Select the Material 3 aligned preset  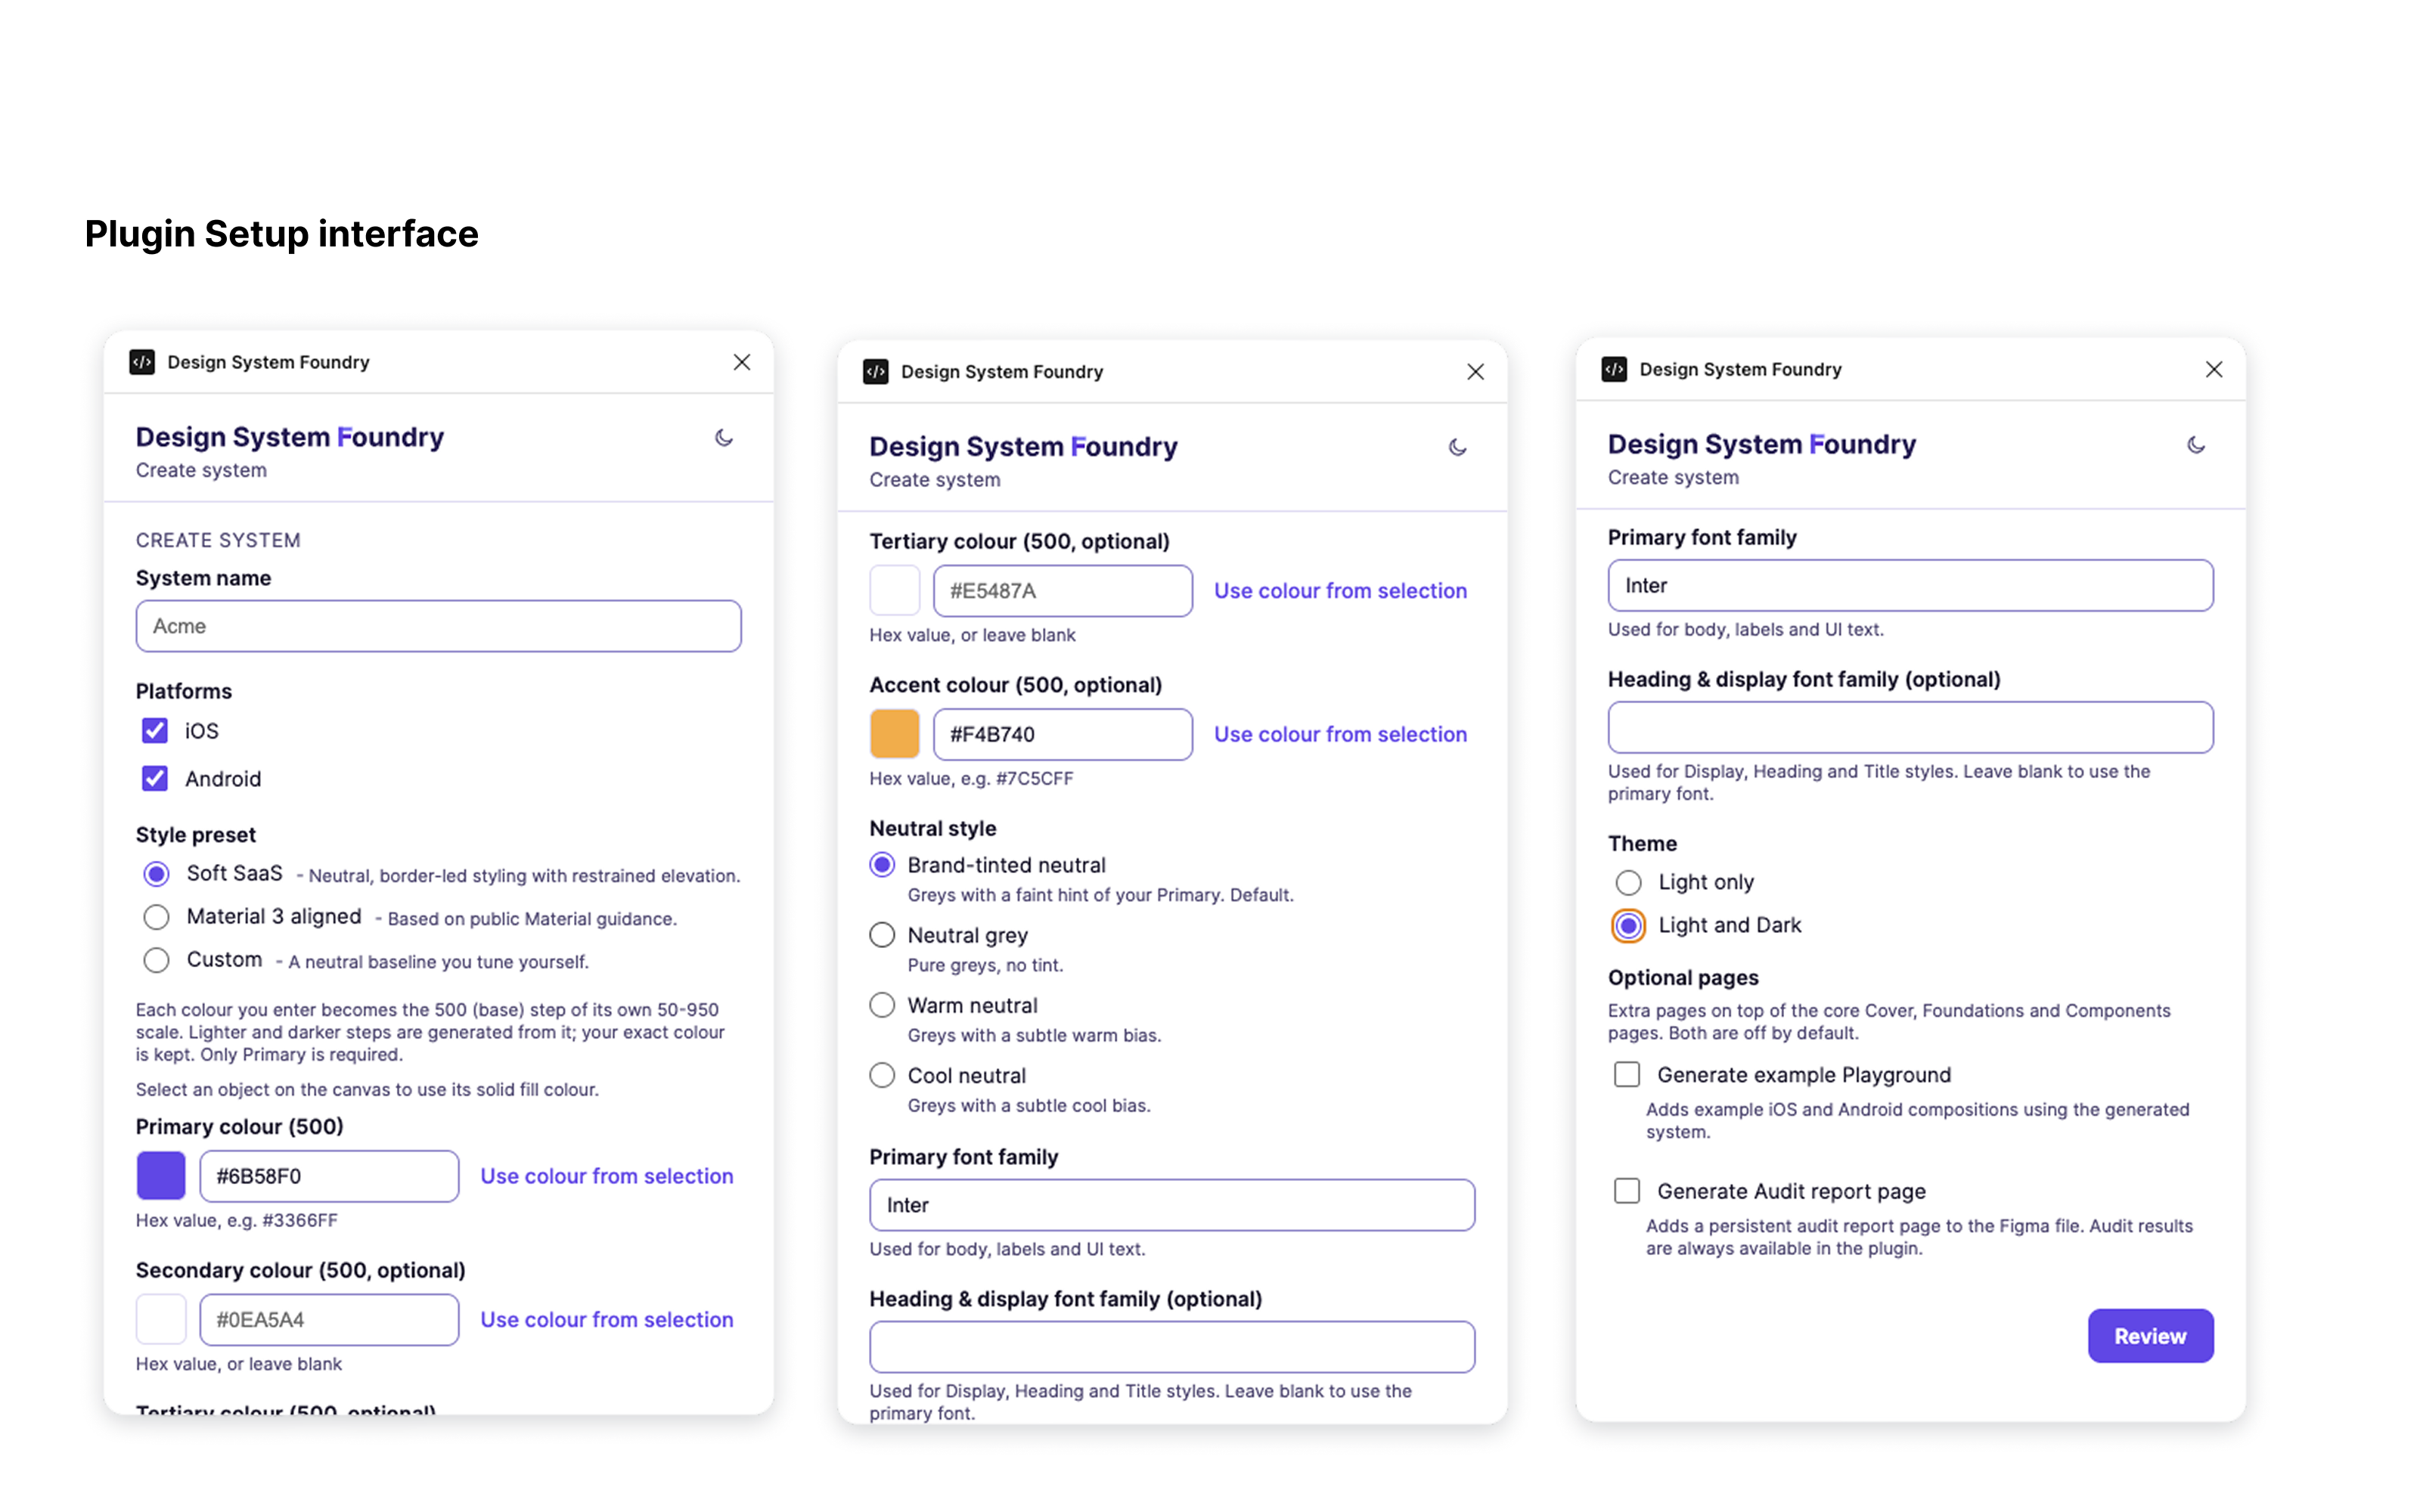click(156, 917)
